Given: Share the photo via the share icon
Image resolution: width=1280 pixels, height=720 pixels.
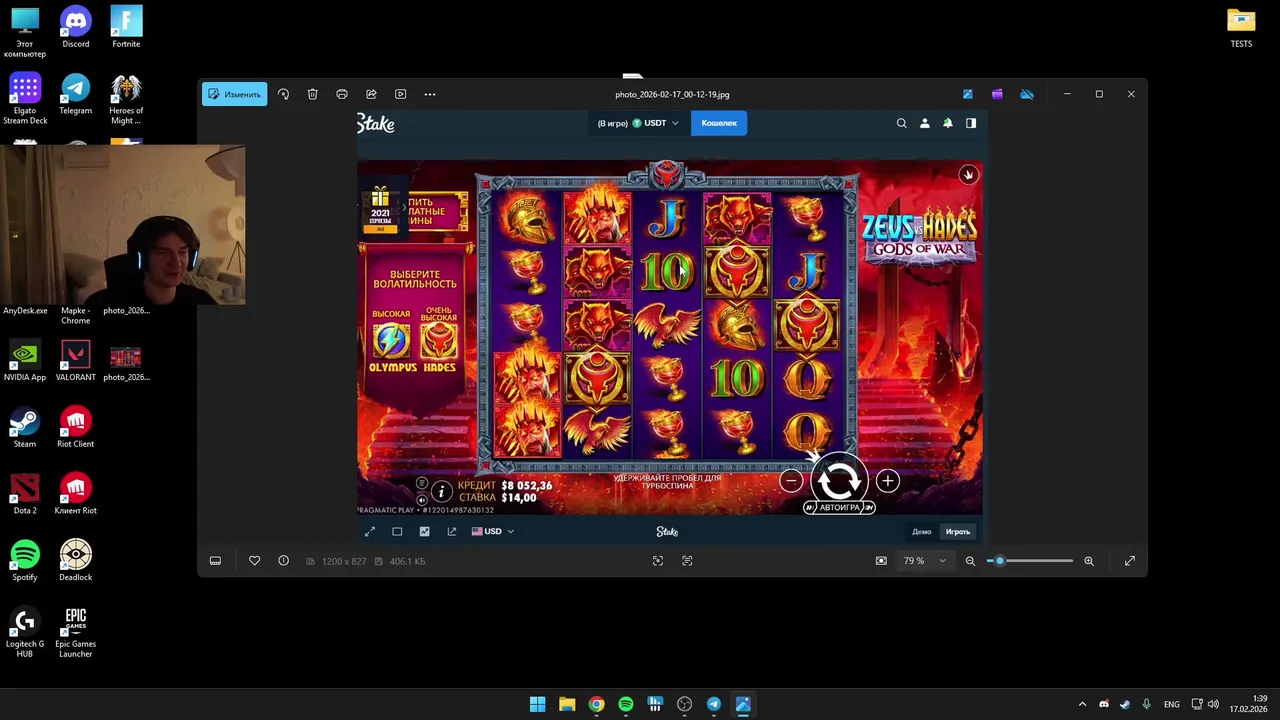Looking at the screenshot, I should 371,94.
